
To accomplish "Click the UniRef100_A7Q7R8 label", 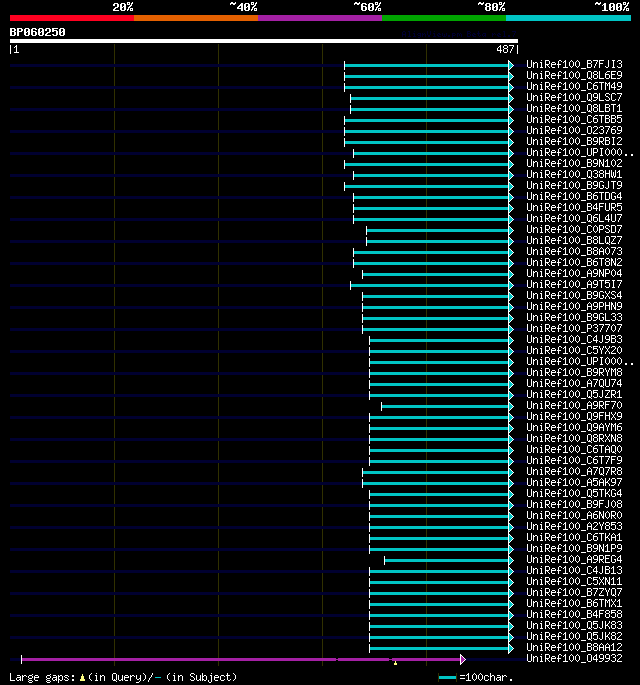I will (x=574, y=472).
